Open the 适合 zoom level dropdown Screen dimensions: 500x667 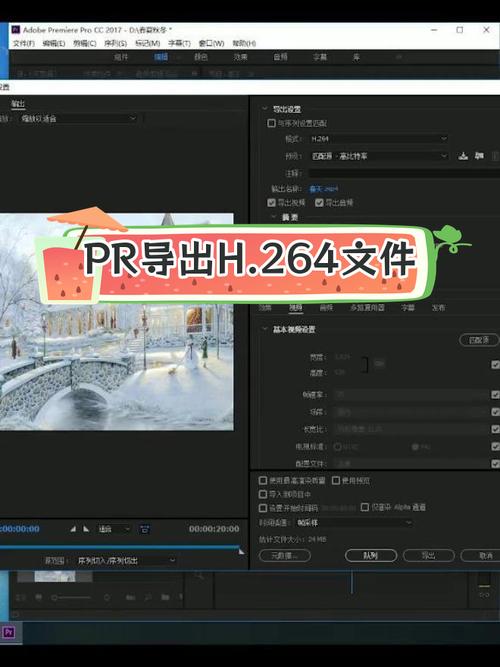pyautogui.click(x=114, y=529)
